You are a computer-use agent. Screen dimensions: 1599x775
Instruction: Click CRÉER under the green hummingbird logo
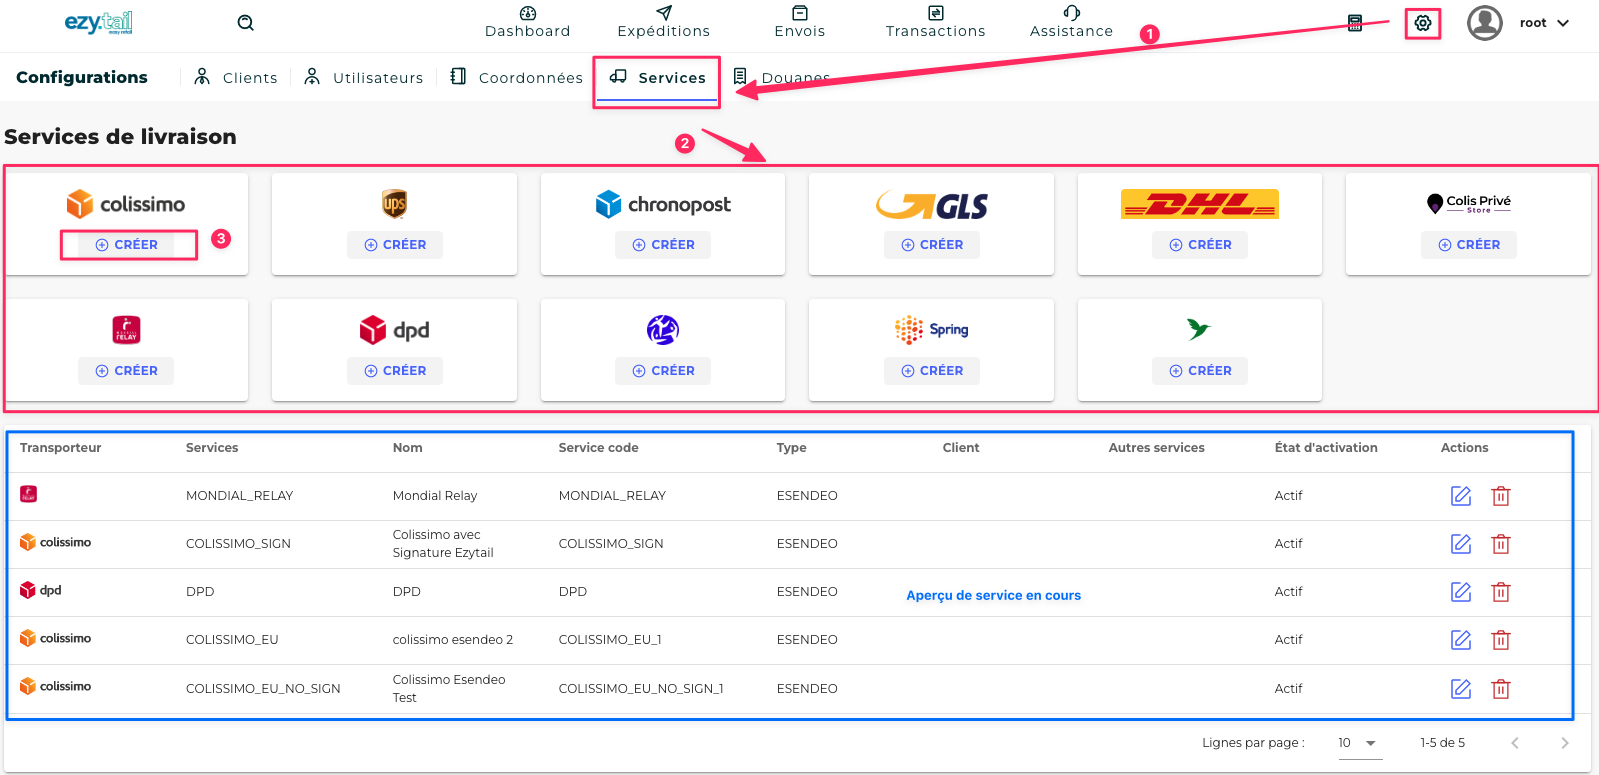[1200, 371]
